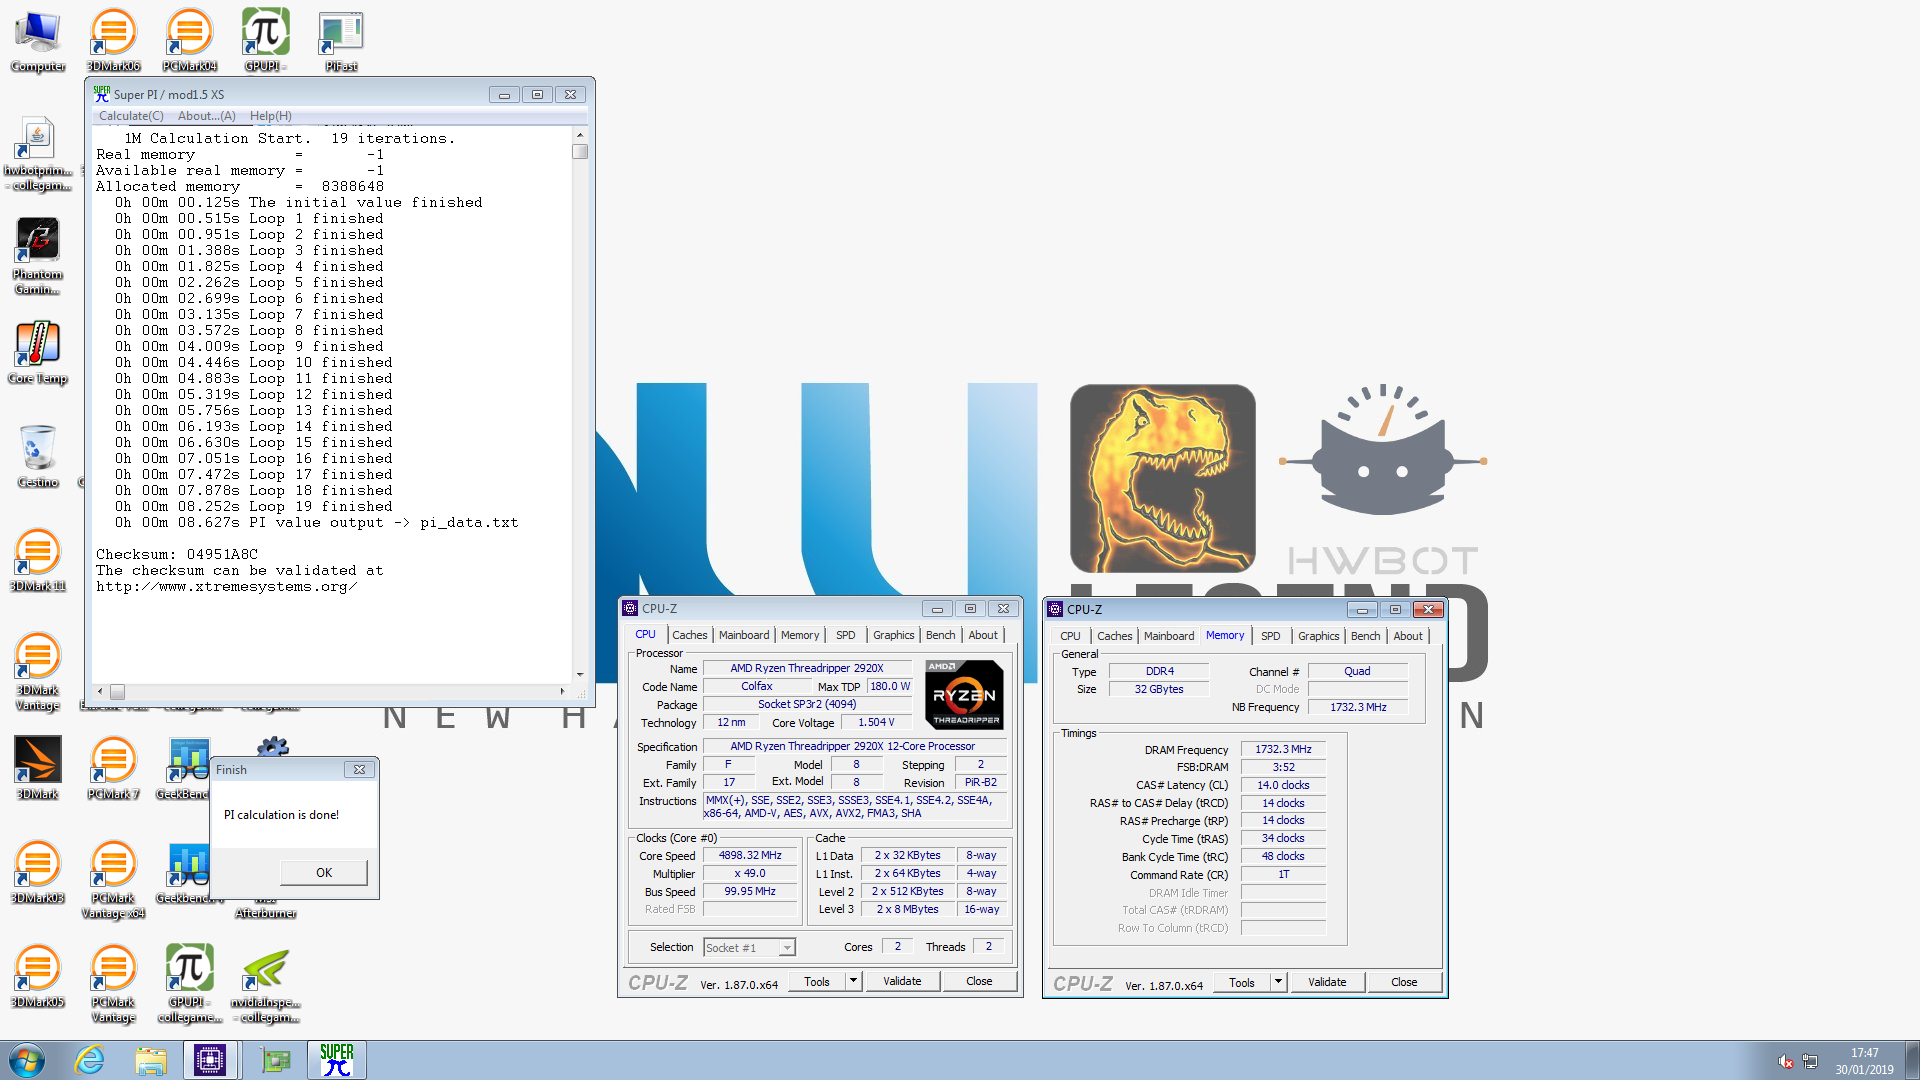Switch to CPU-Z via taskbar icon
This screenshot has width=1920, height=1080.
click(210, 1060)
